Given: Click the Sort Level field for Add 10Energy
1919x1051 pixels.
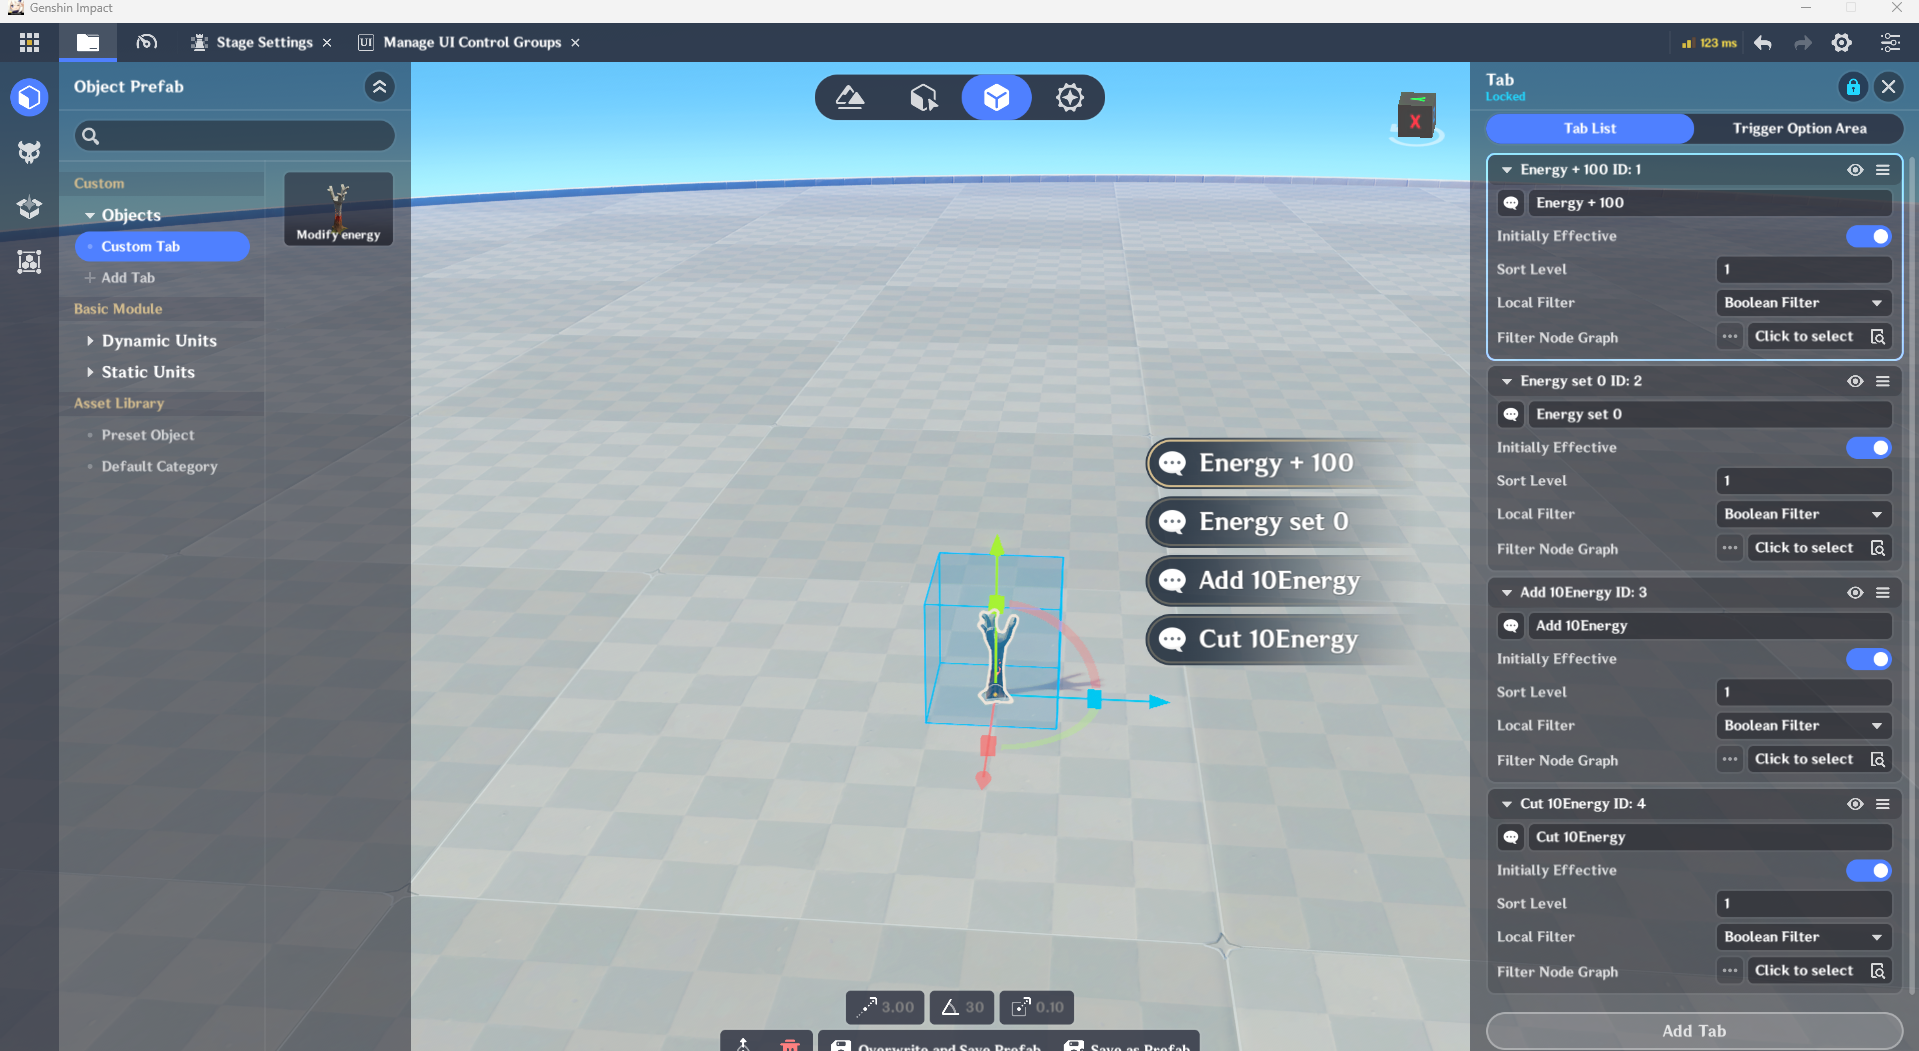Looking at the screenshot, I should (1803, 692).
